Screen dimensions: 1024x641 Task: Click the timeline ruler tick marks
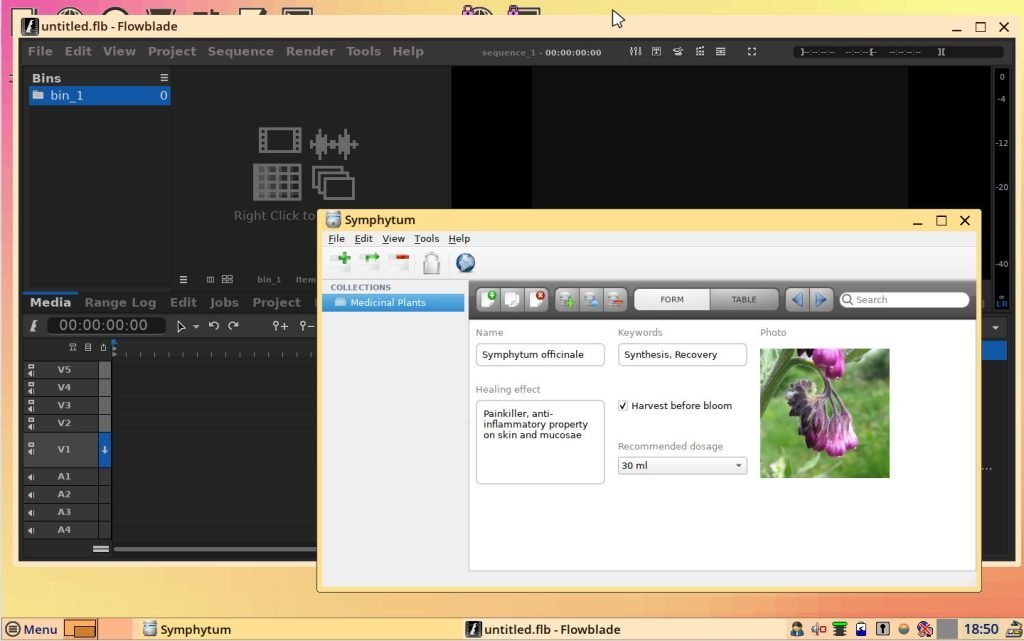pos(214,352)
